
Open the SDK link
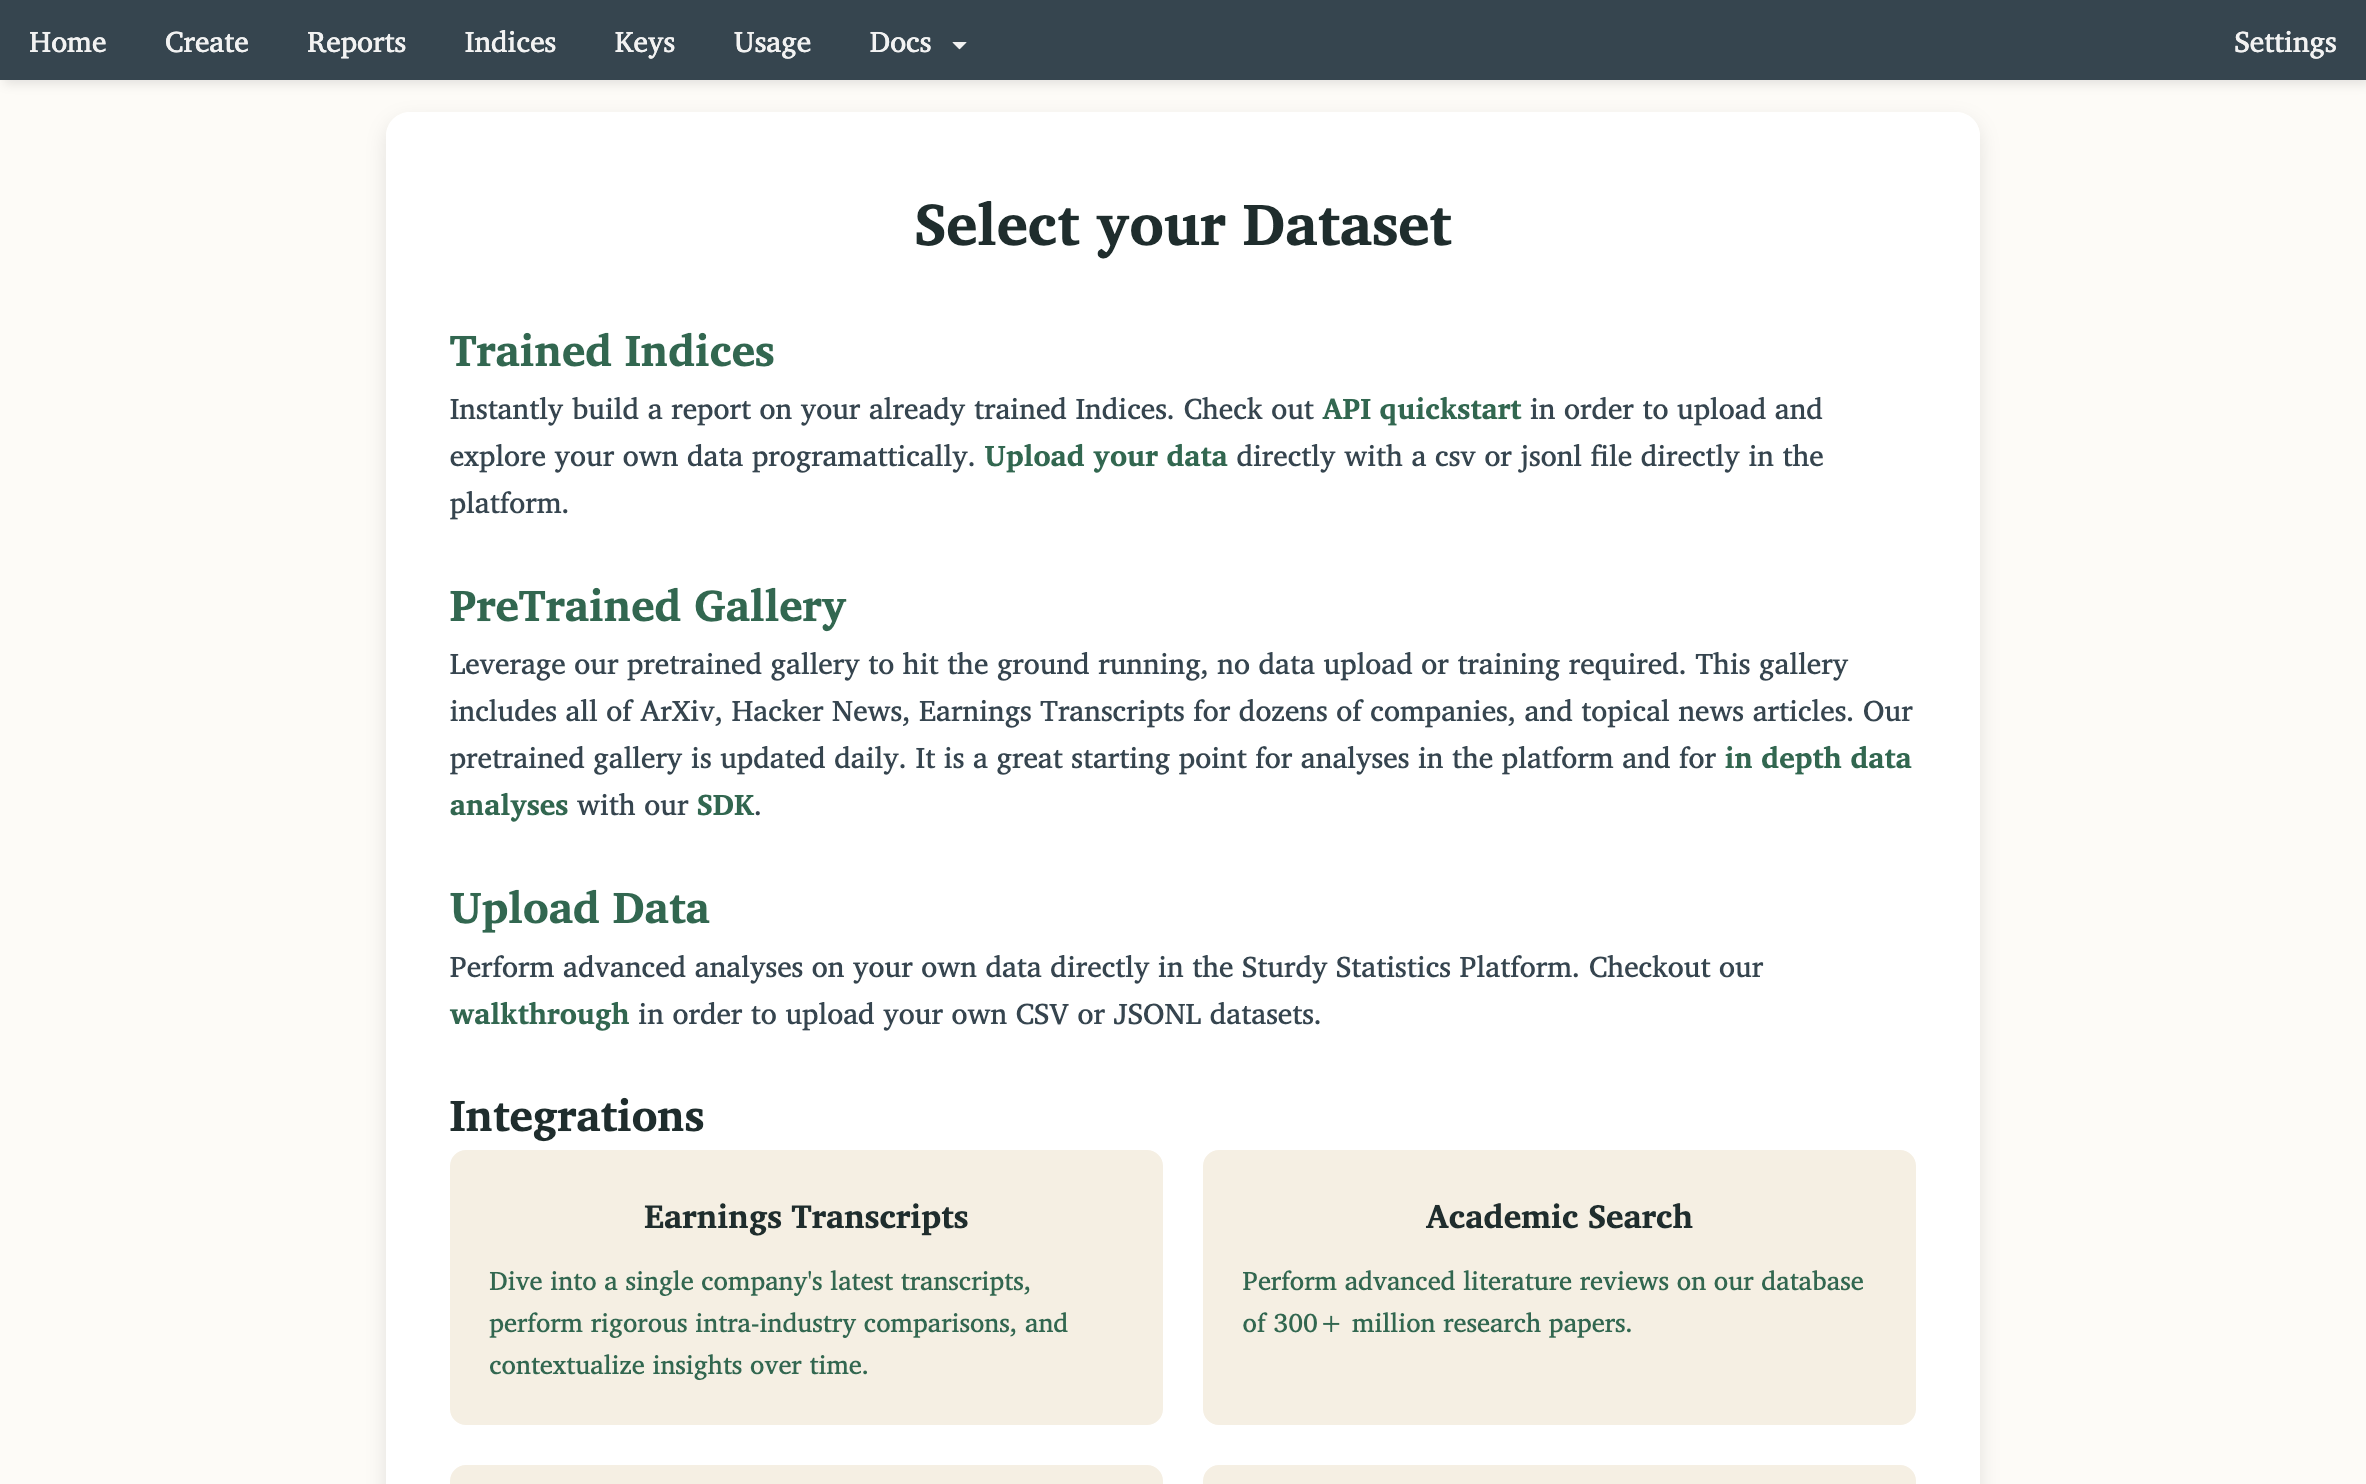coord(723,804)
